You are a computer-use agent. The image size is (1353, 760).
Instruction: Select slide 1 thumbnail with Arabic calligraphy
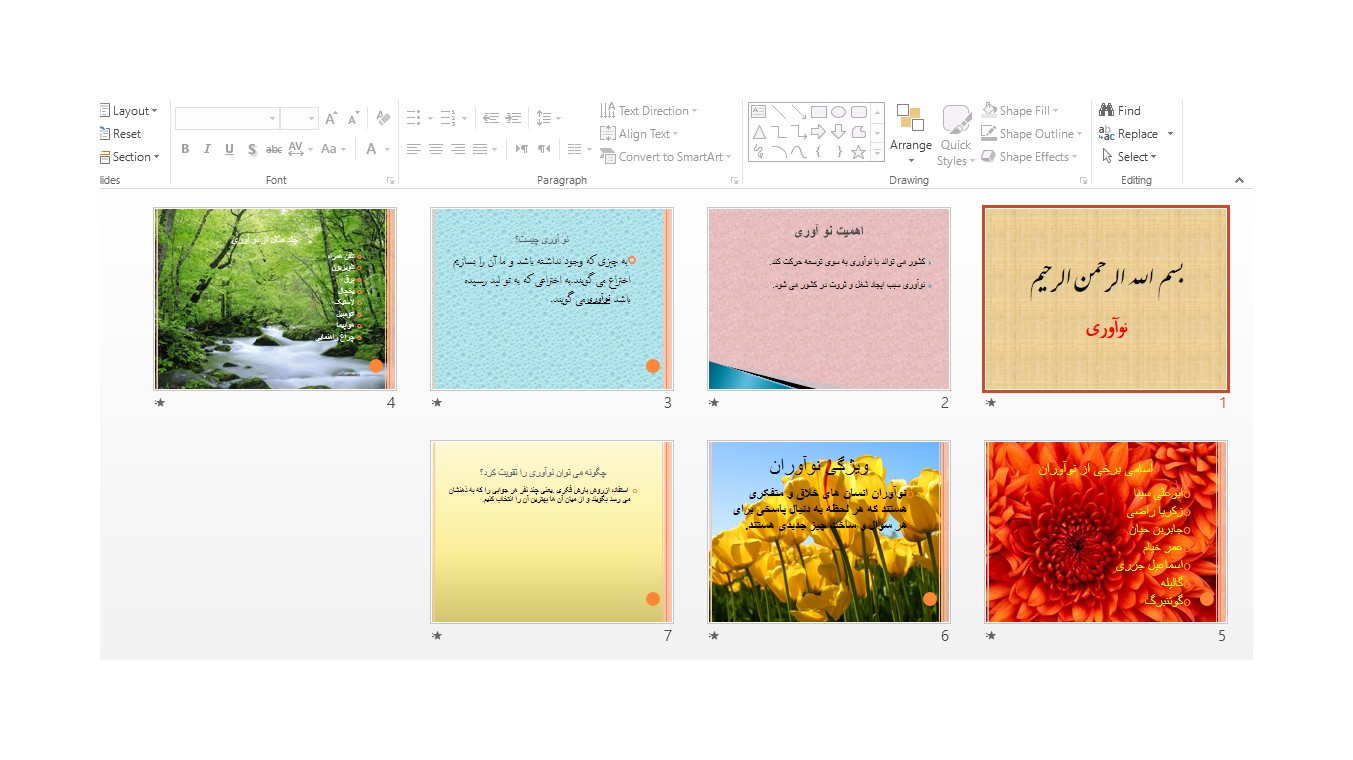pos(1106,299)
